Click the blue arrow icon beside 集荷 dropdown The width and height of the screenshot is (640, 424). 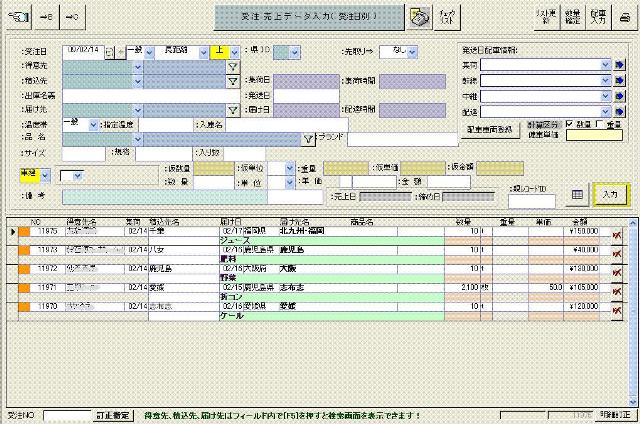point(619,64)
